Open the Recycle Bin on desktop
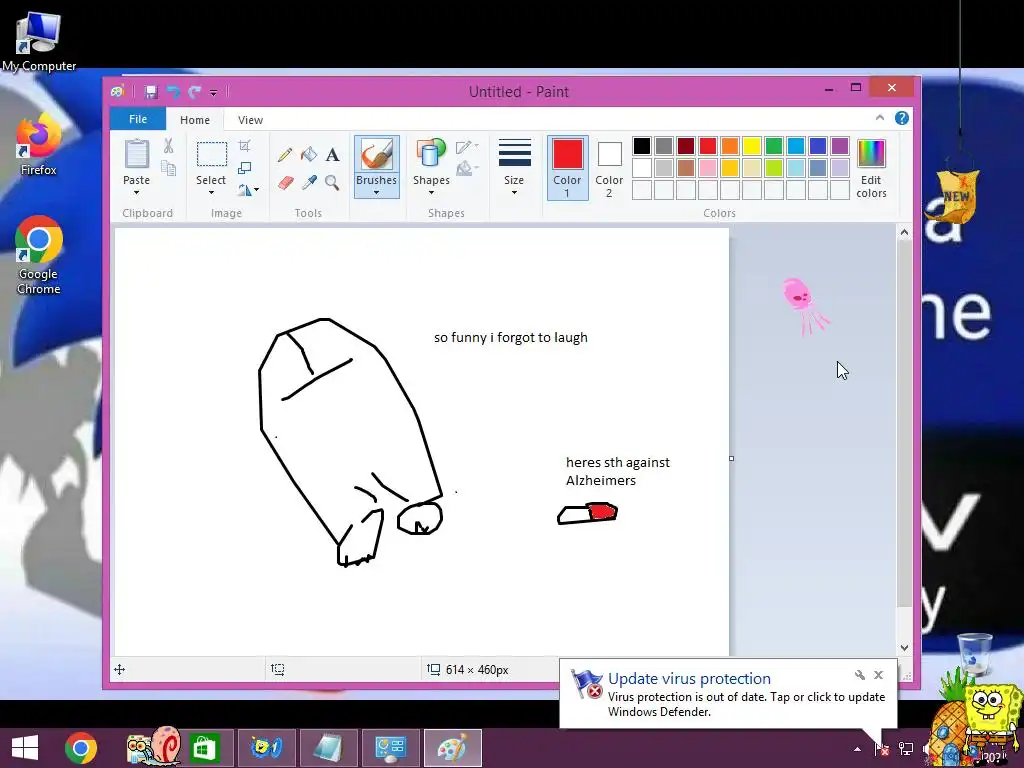 (x=973, y=653)
